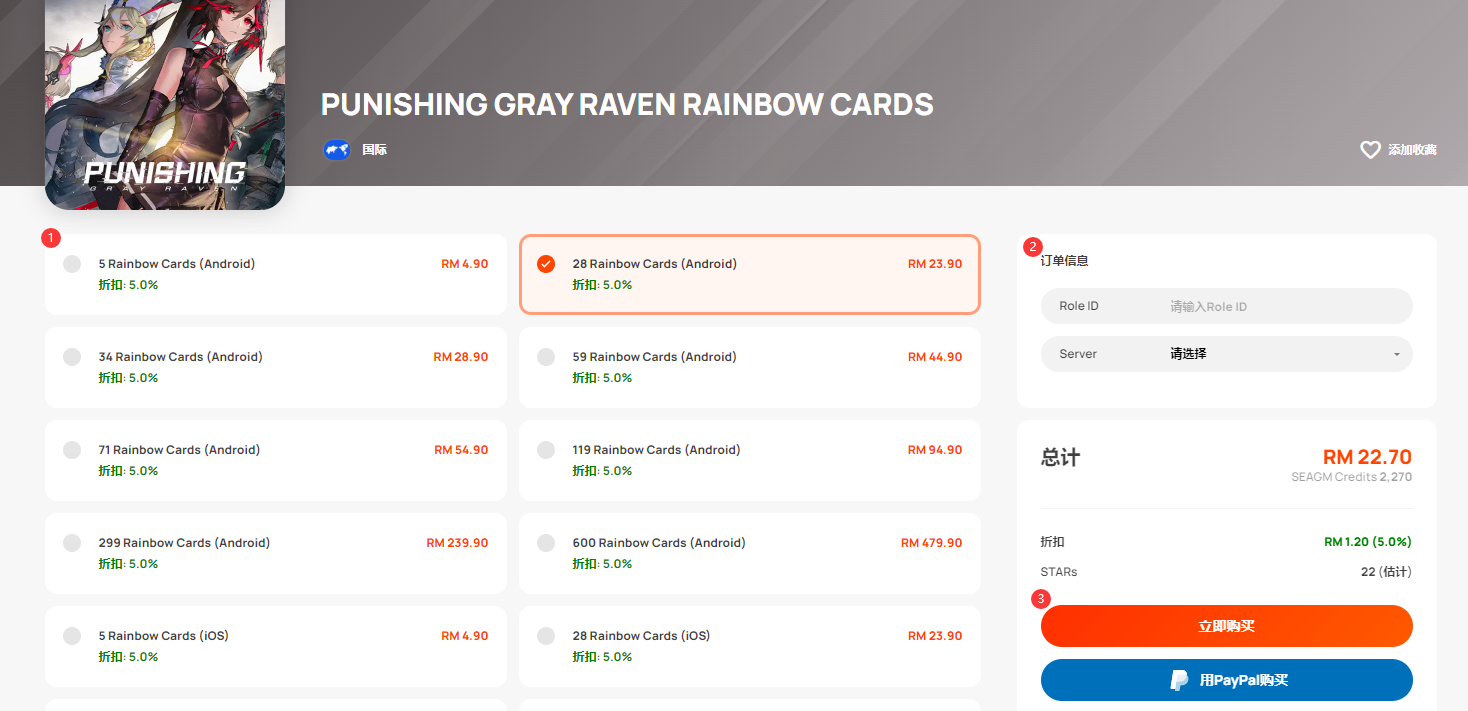Image resolution: width=1468 pixels, height=711 pixels.
Task: Focus the Role ID input field
Action: [1227, 306]
